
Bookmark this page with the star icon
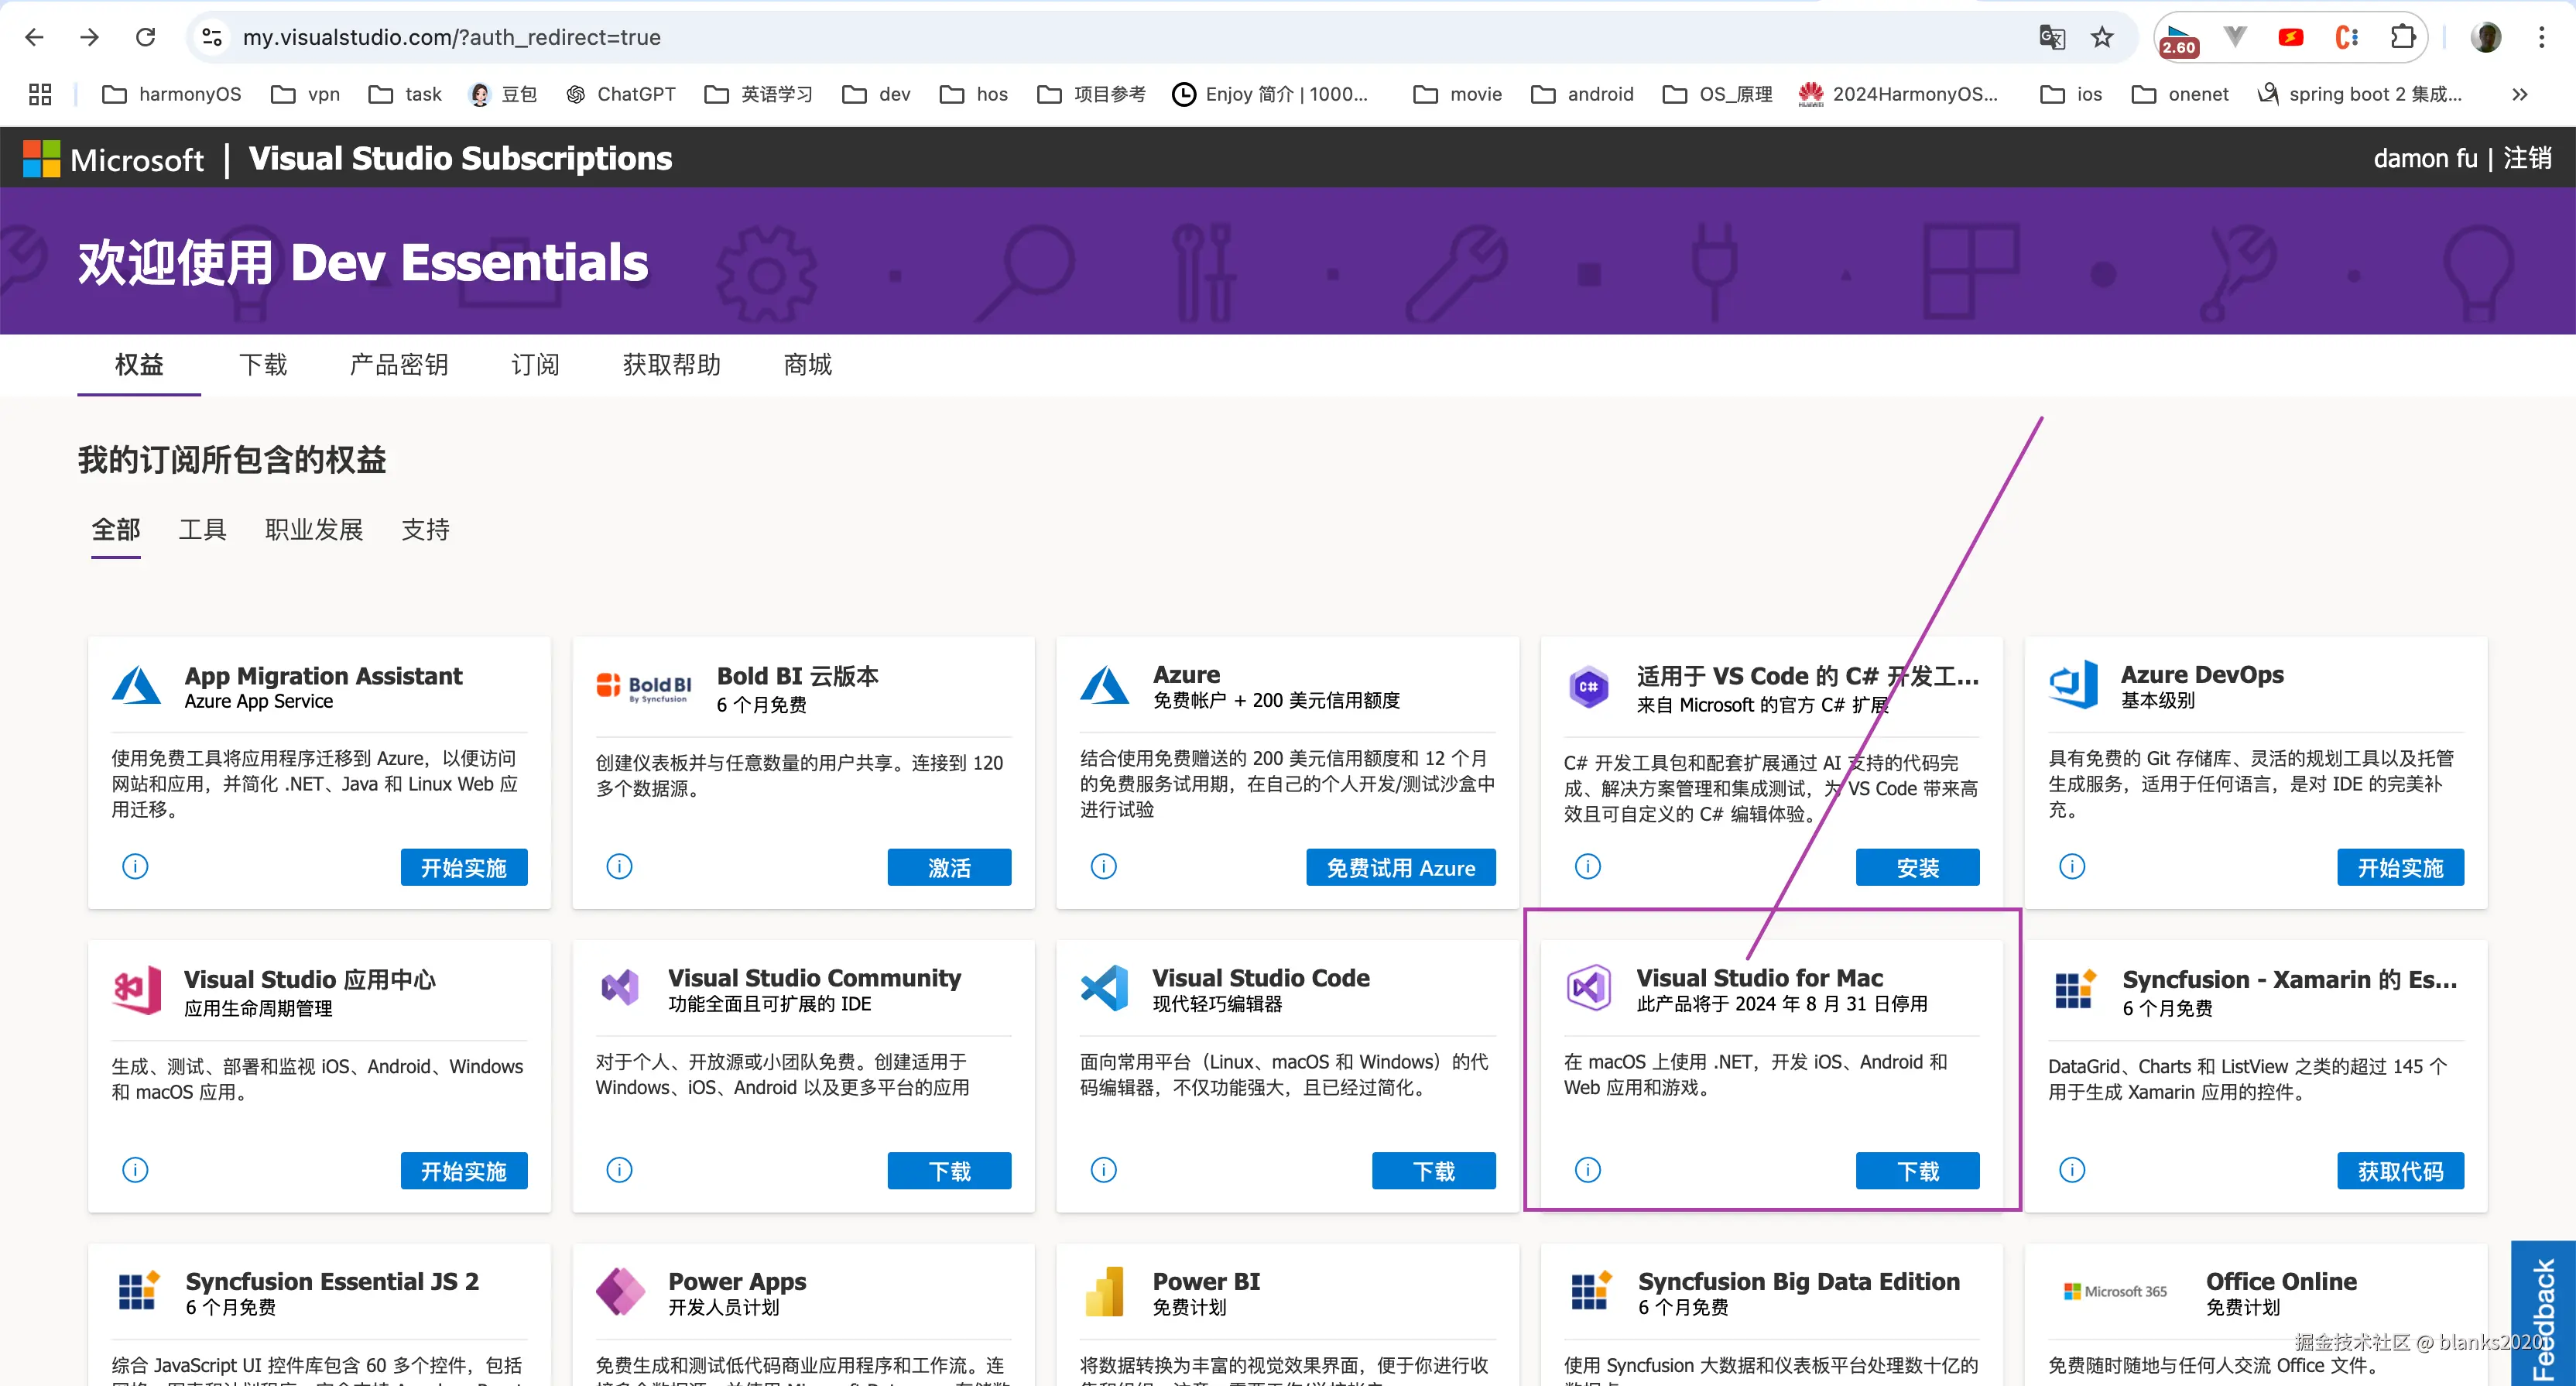pos(2102,37)
